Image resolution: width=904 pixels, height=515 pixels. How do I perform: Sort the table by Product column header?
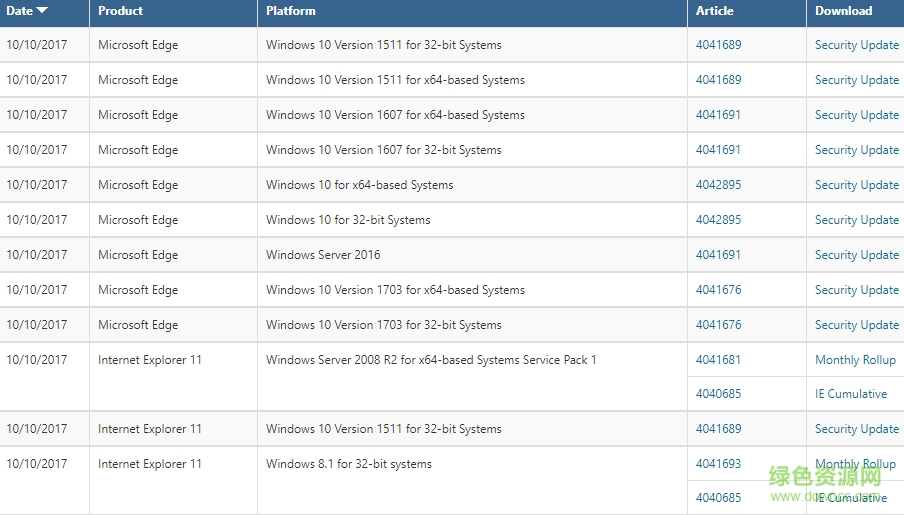coord(120,11)
